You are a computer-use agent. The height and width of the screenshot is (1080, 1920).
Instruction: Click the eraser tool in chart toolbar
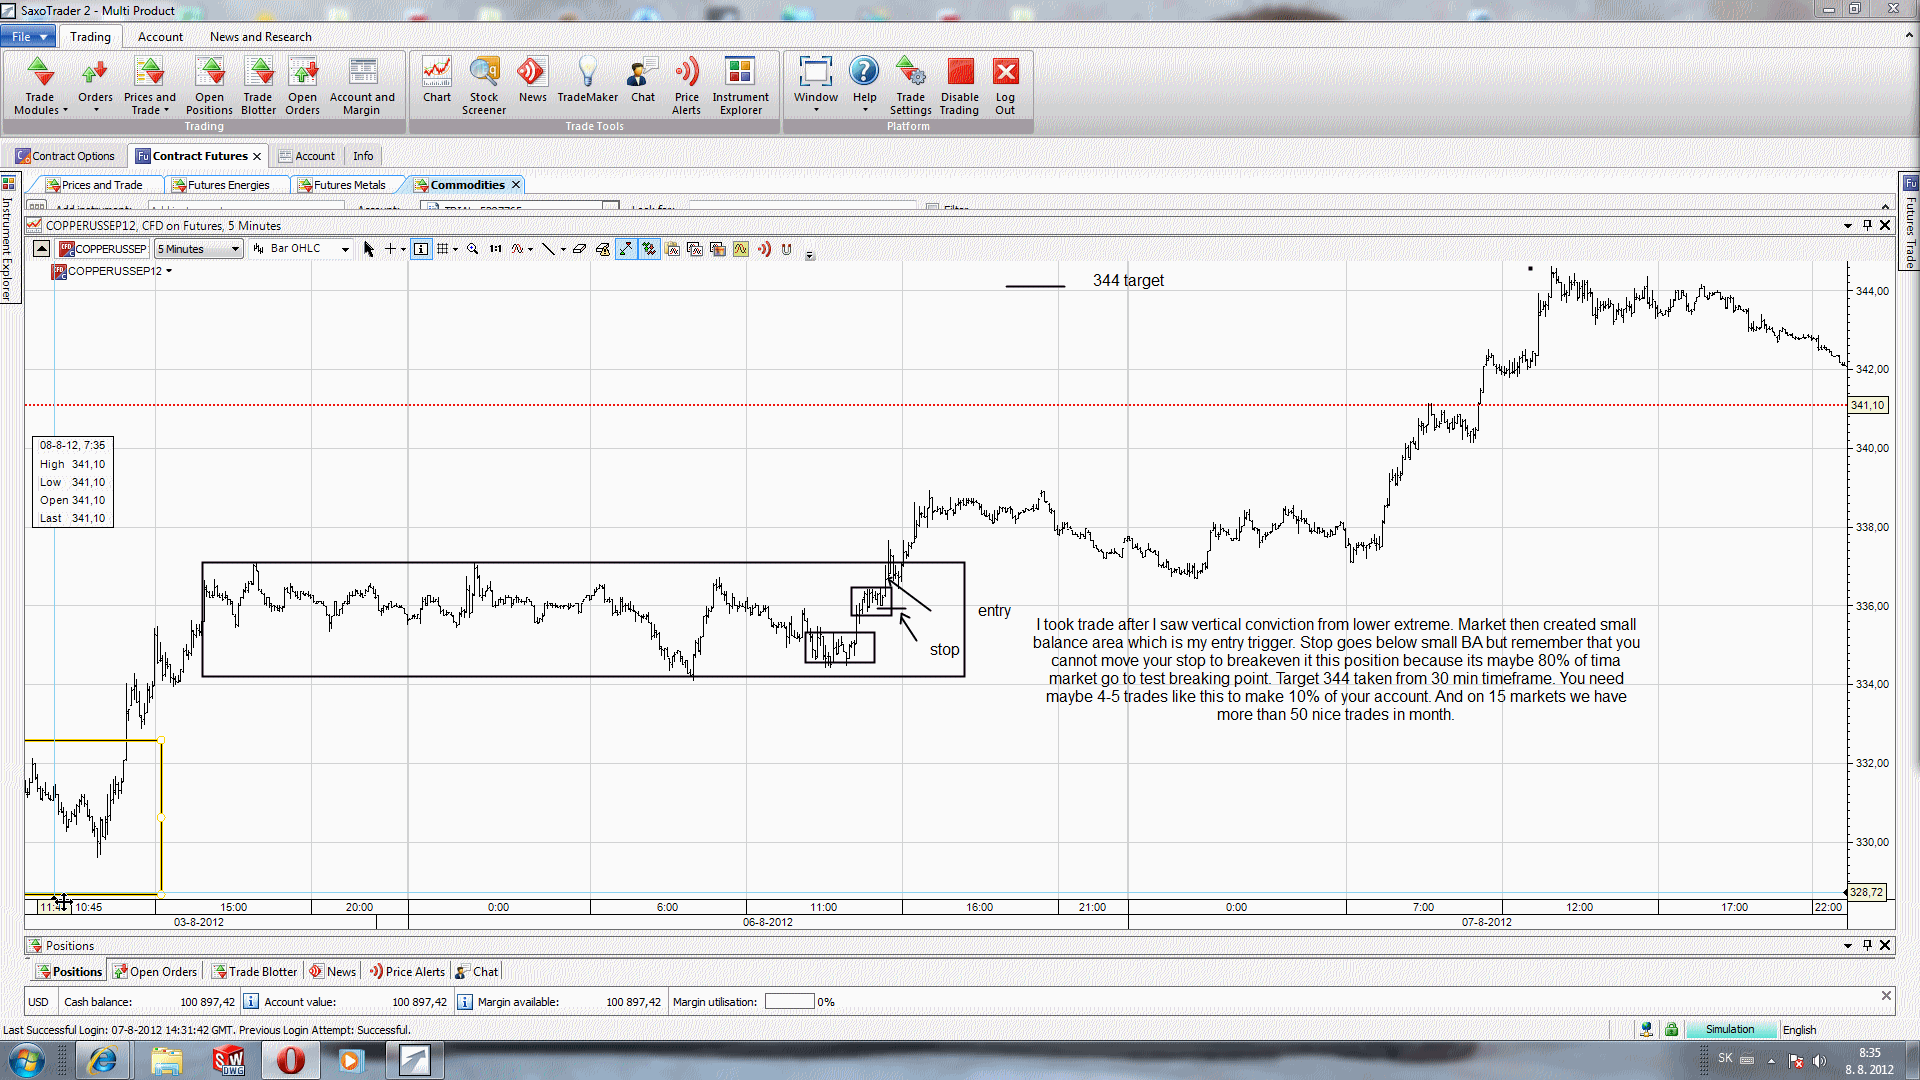579,249
